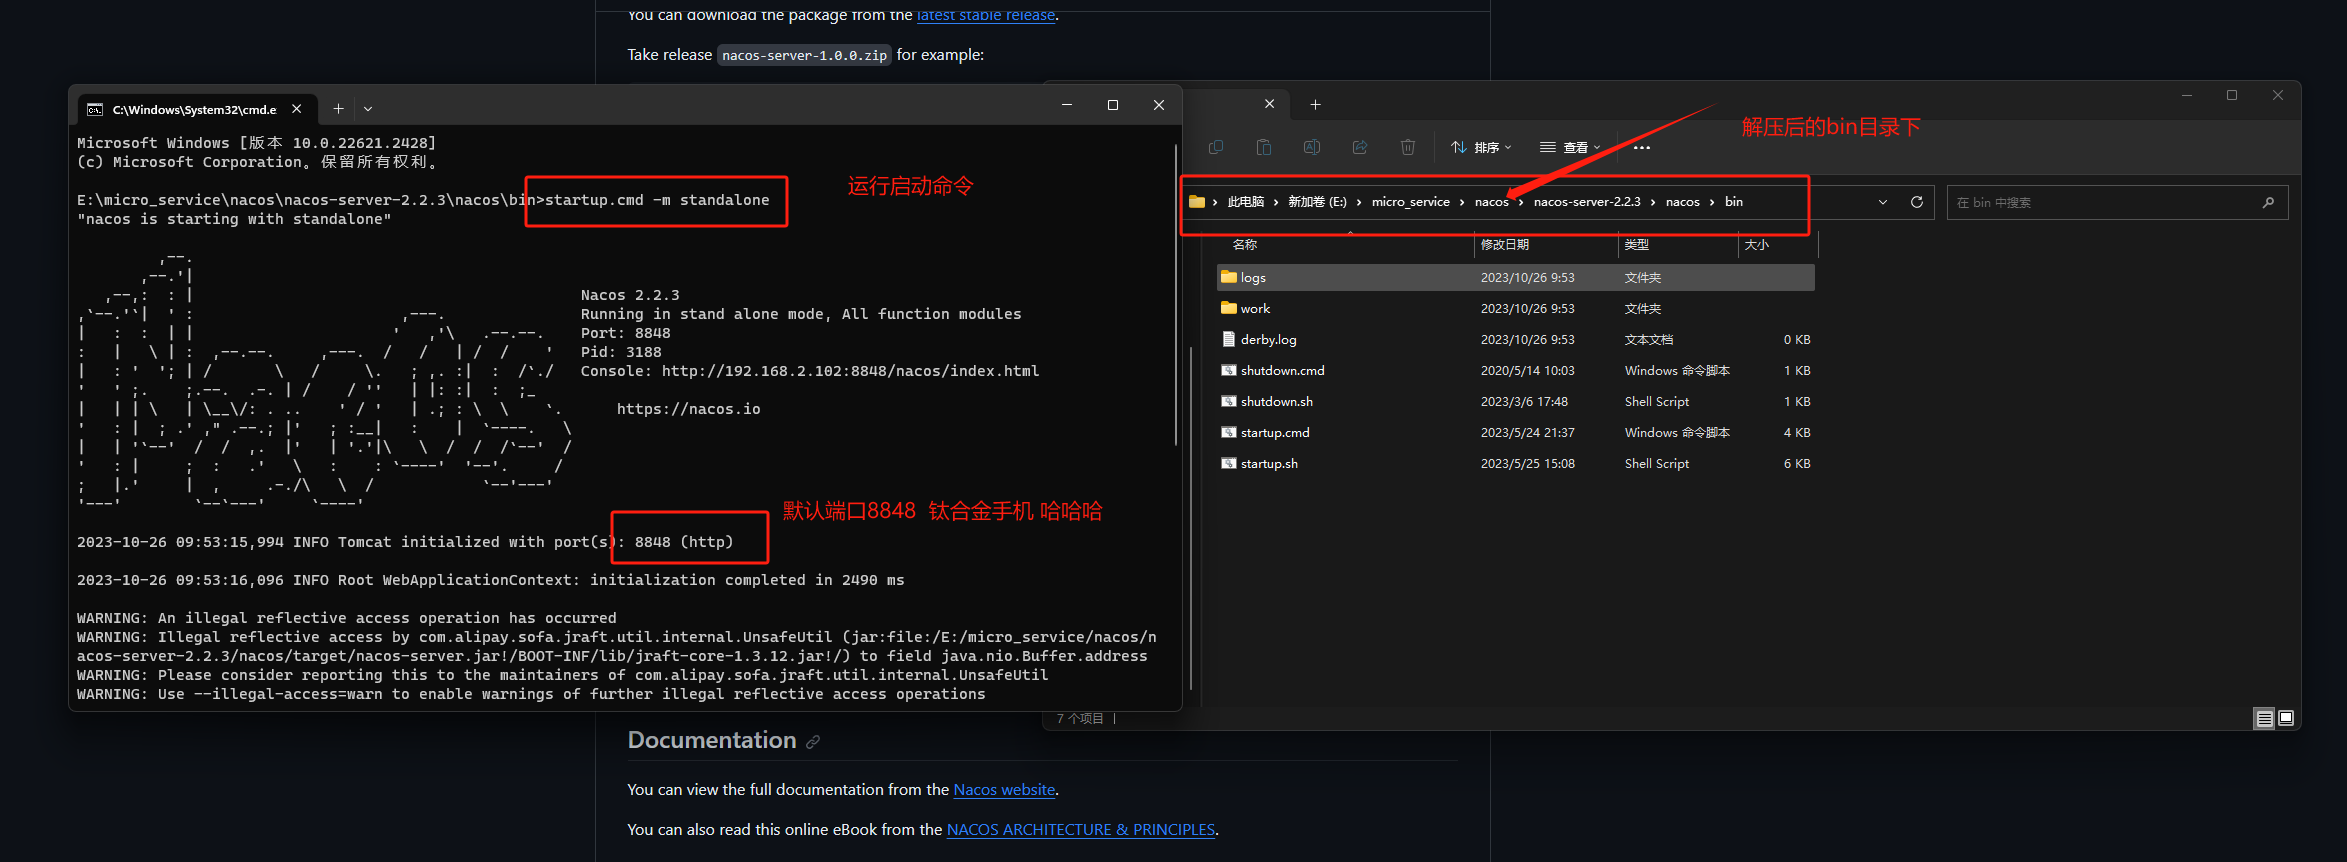
Task: Select 此电脑 in the breadcrumb path
Action: click(x=1246, y=202)
